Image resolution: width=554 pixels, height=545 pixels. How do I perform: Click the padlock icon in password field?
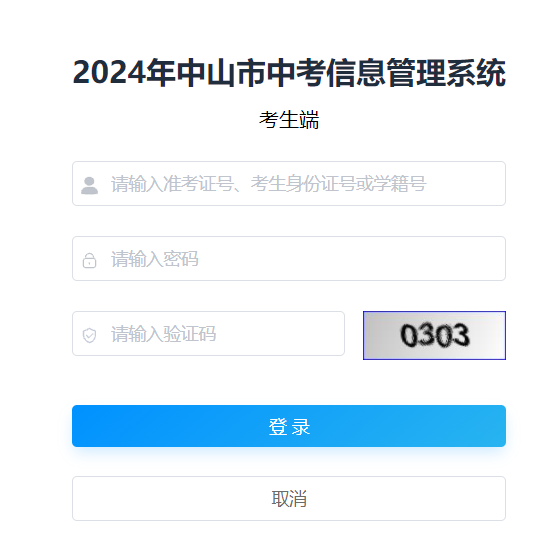click(89, 260)
